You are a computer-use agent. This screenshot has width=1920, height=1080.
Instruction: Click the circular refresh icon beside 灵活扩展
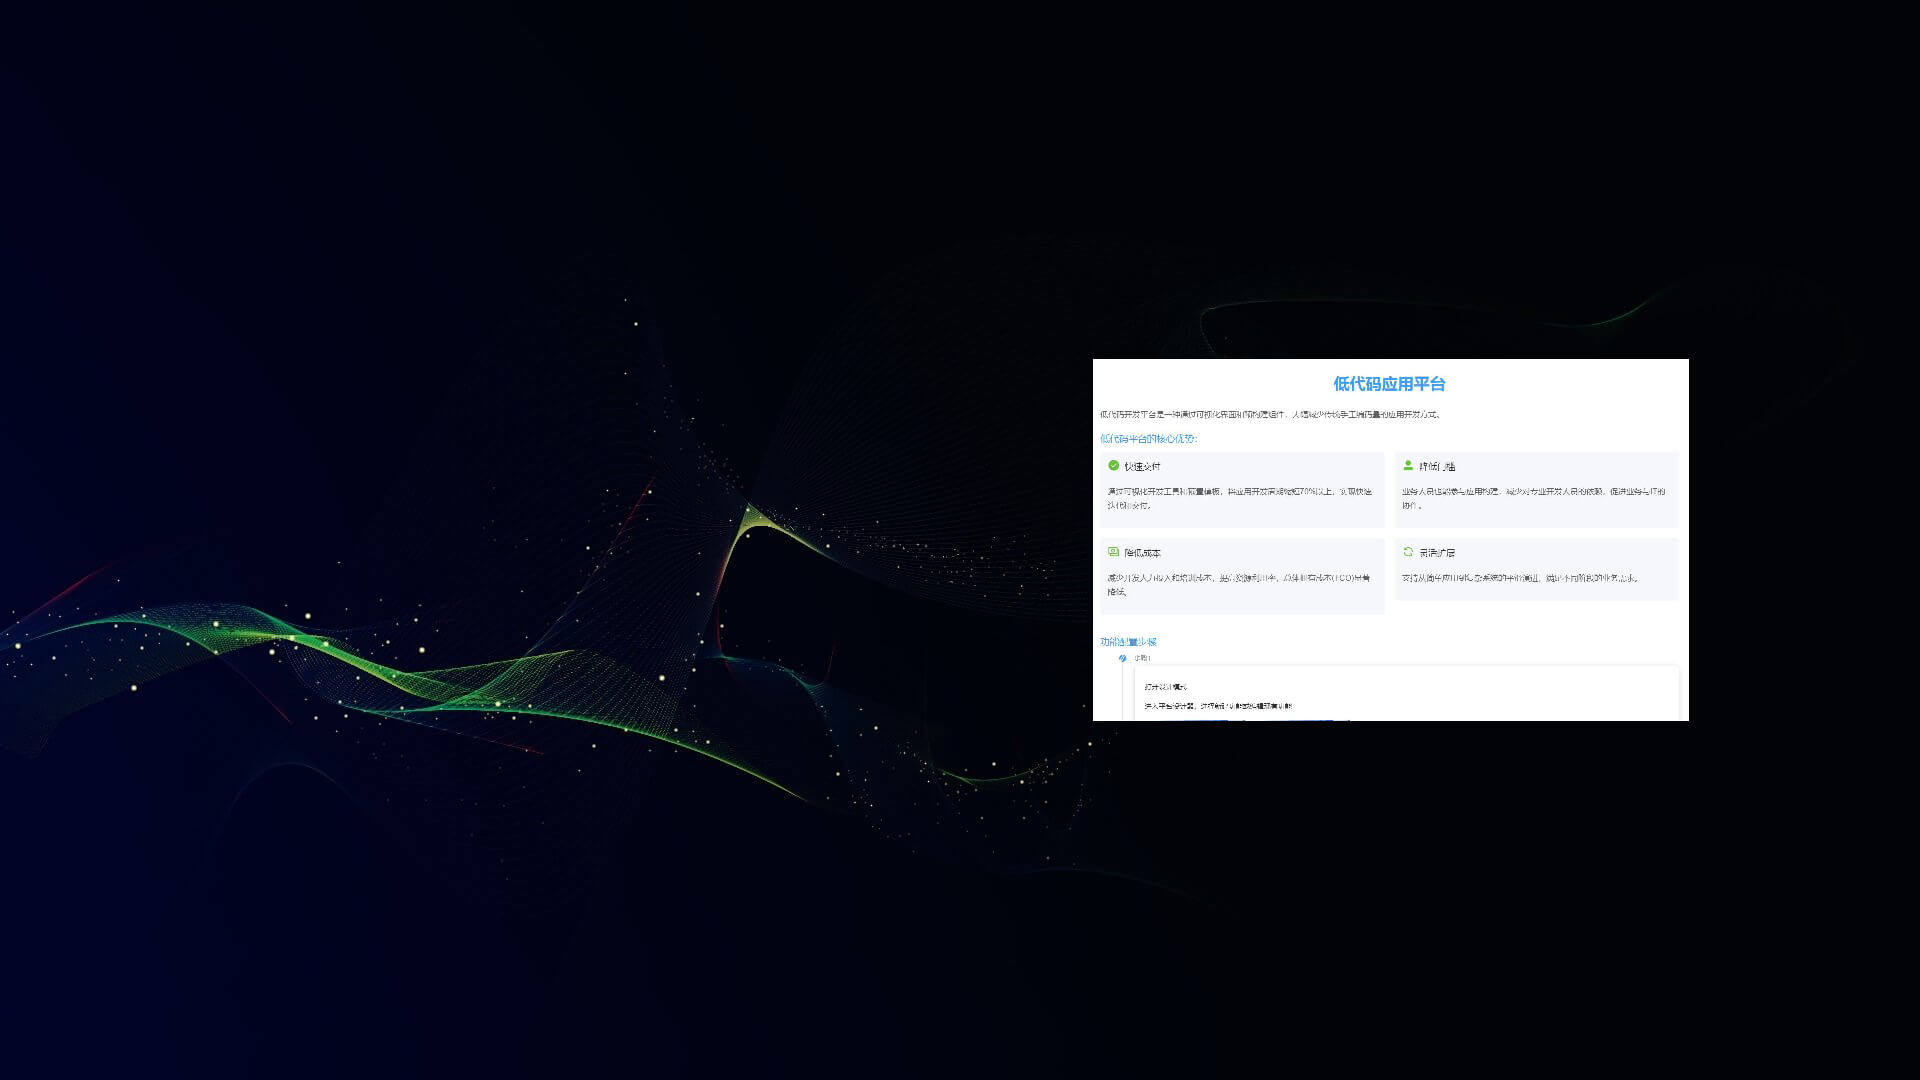tap(1407, 553)
